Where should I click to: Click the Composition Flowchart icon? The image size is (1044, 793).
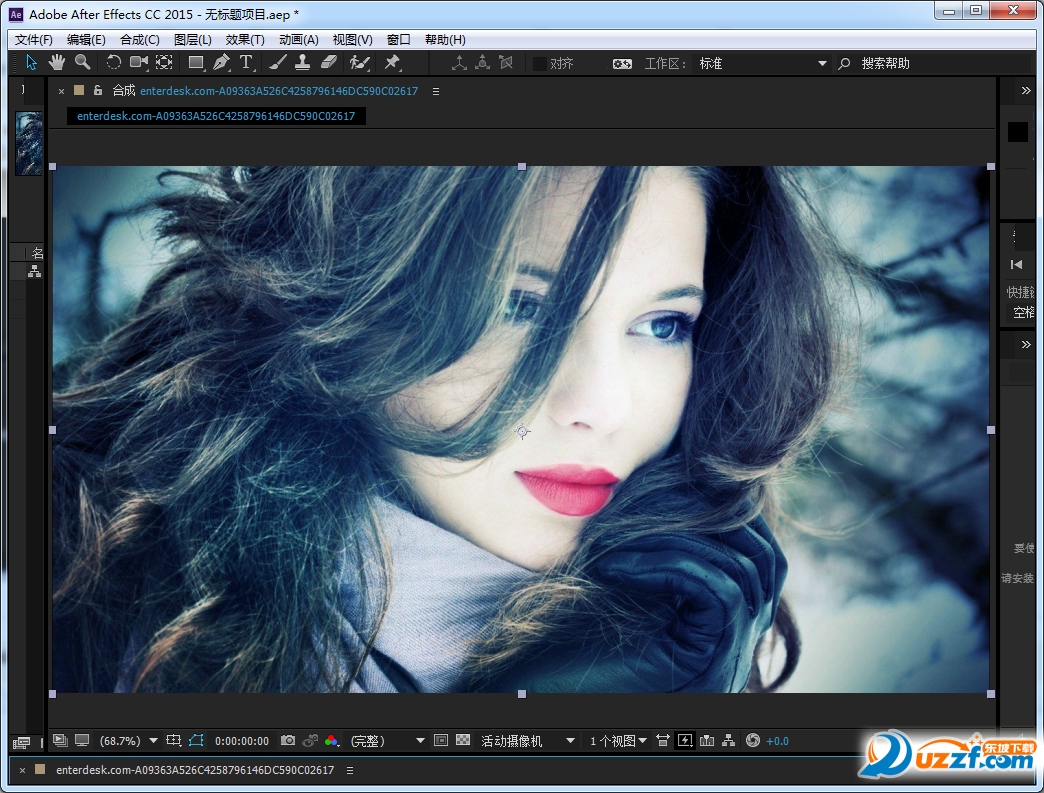pos(728,740)
